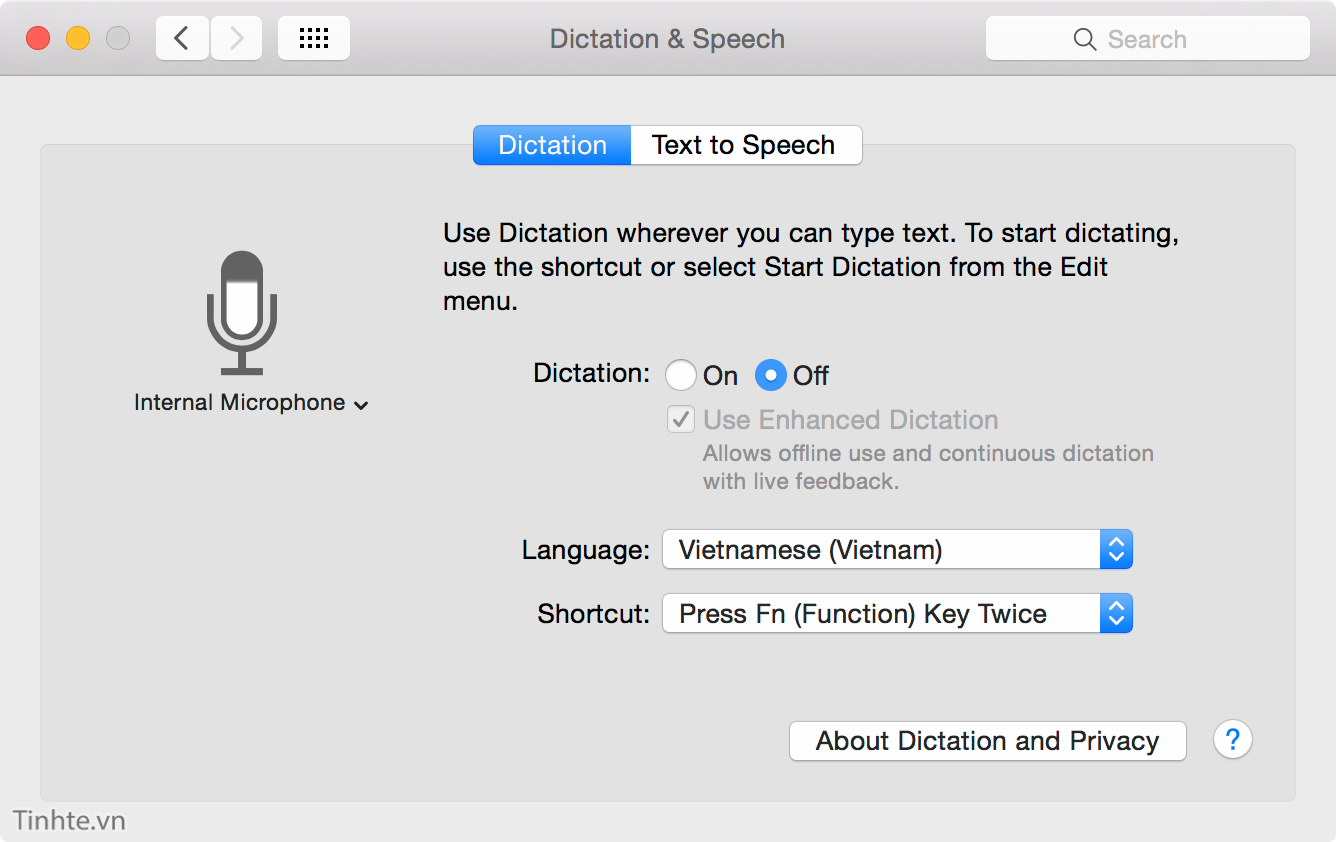The width and height of the screenshot is (1336, 842).
Task: Click the 'Use Enhanced Dictation' label text
Action: click(851, 419)
